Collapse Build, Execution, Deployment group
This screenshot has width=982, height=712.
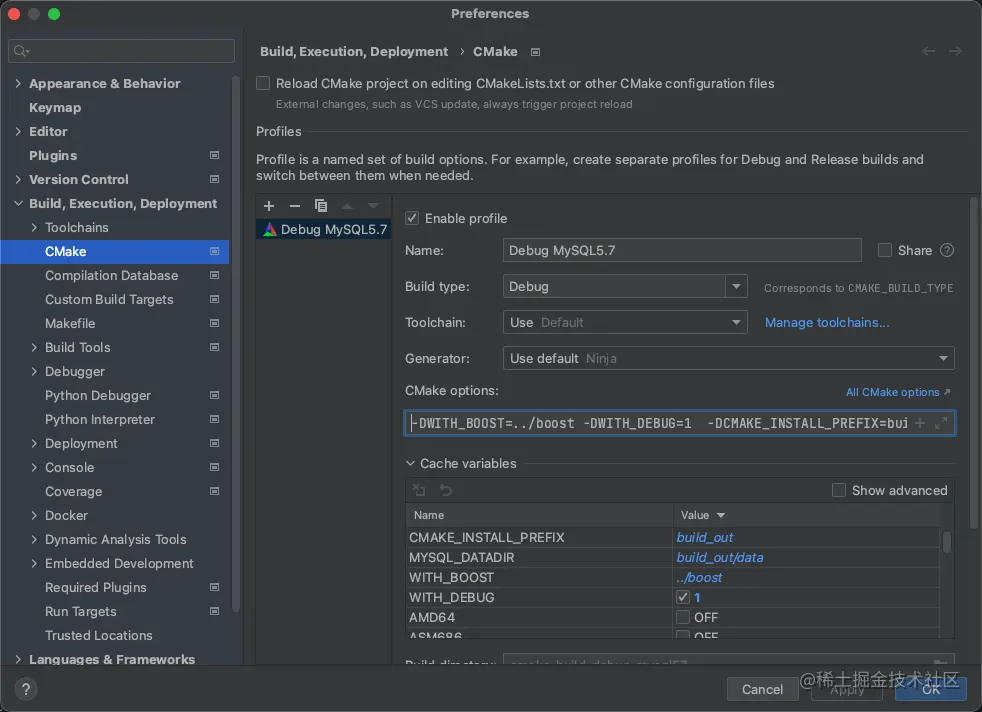pos(18,204)
